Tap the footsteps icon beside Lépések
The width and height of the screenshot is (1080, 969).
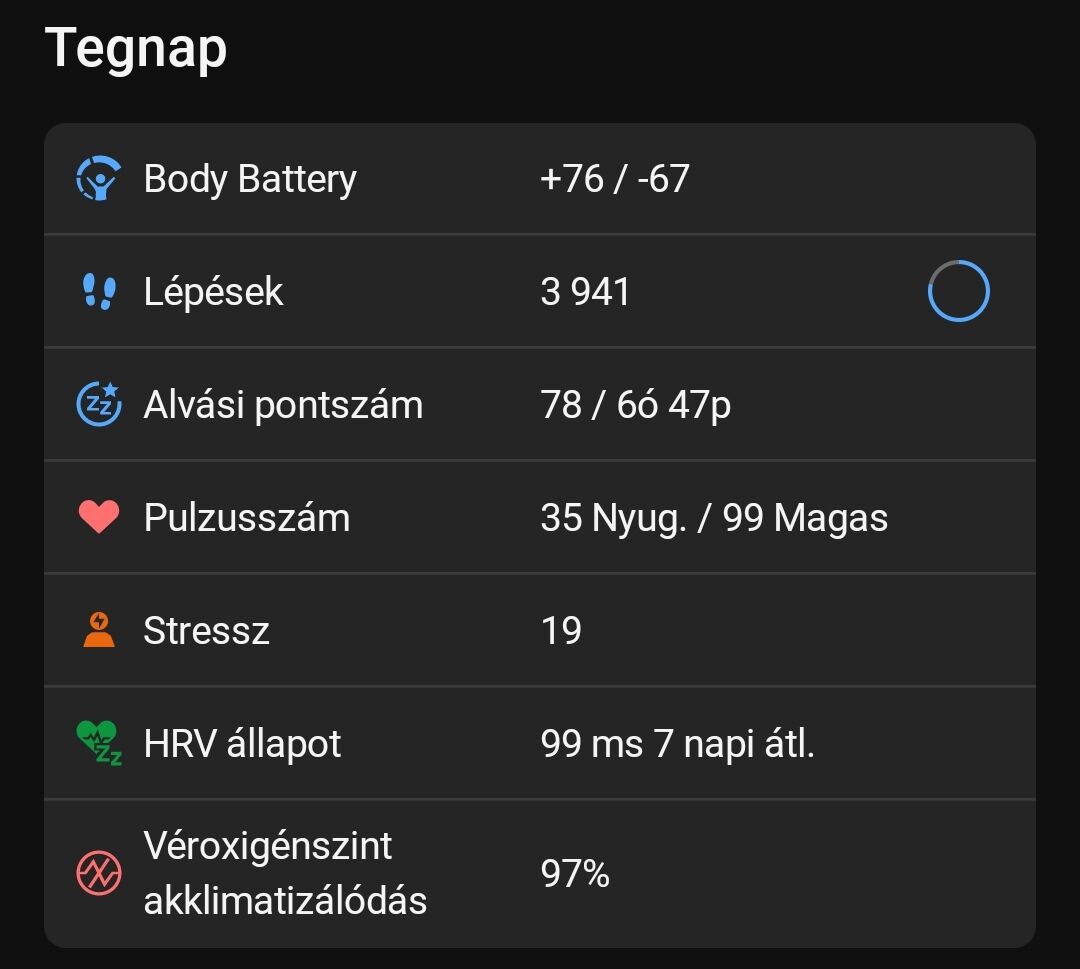click(x=99, y=291)
